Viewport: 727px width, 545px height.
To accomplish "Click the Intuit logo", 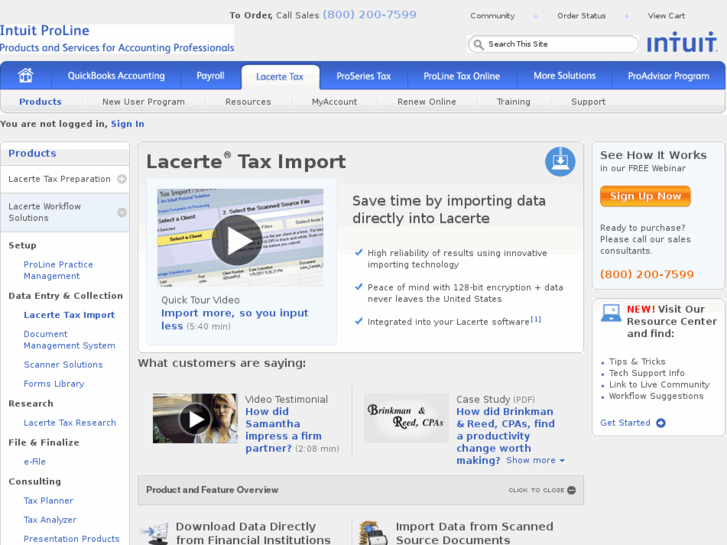I will pyautogui.click(x=682, y=42).
